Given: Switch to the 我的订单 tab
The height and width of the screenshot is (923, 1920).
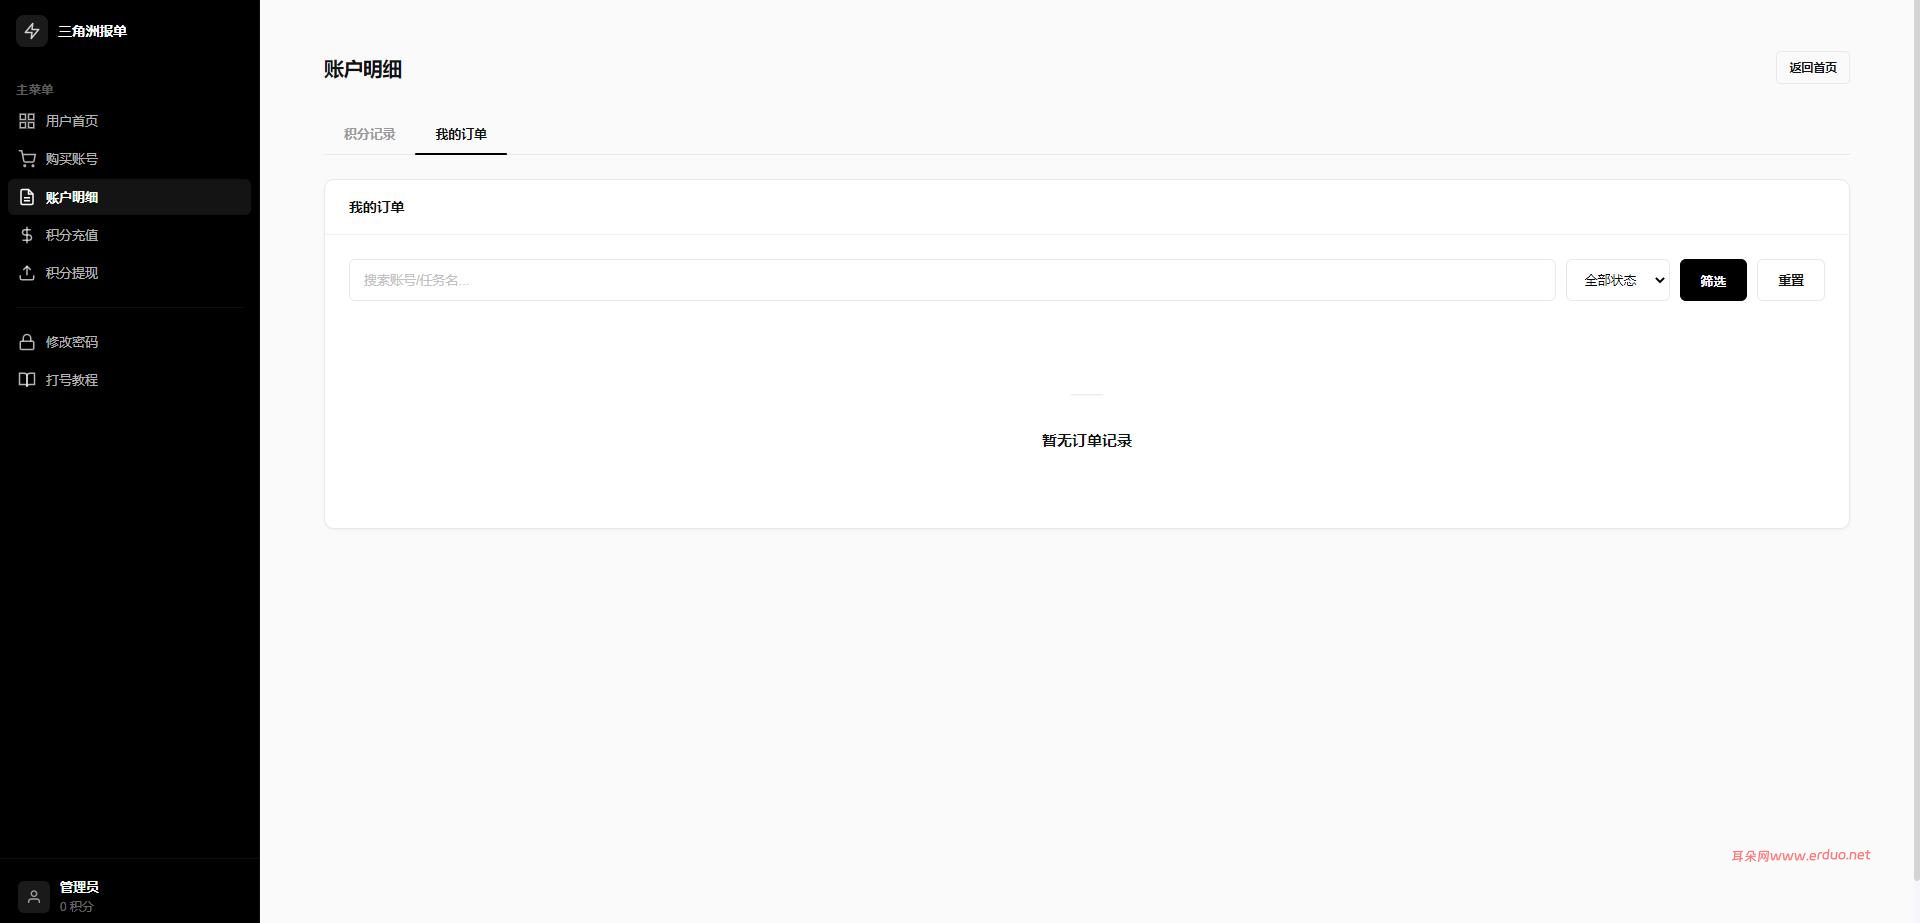Looking at the screenshot, I should (x=461, y=134).
